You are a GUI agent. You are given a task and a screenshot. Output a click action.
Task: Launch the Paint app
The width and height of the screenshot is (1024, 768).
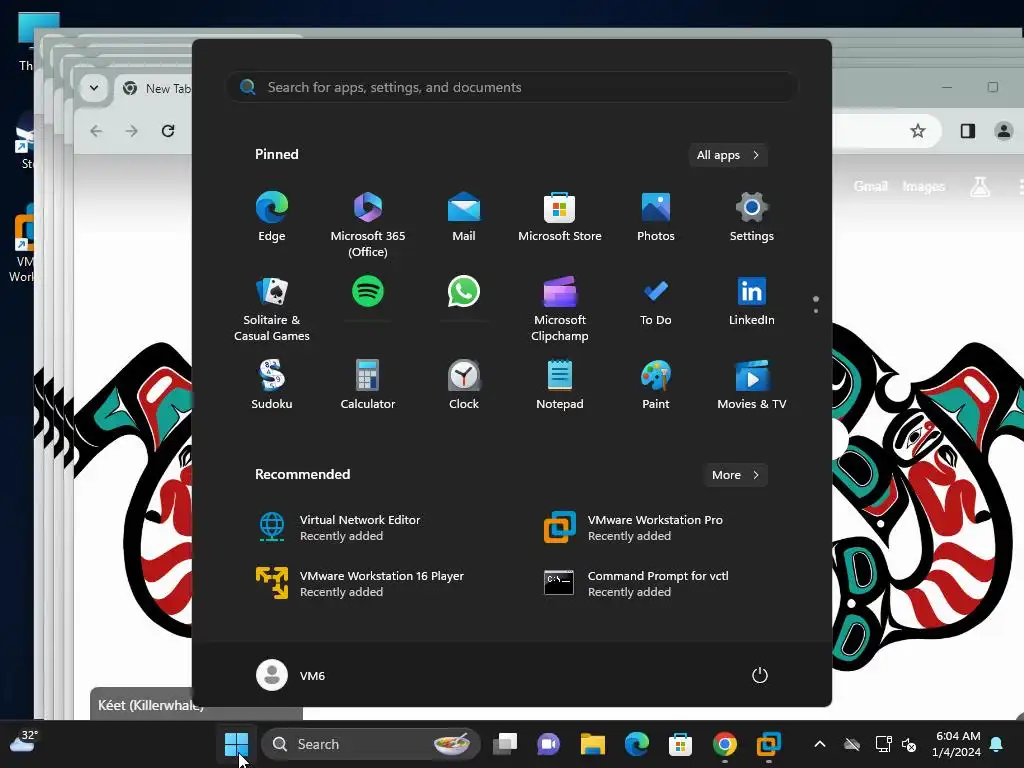tap(656, 385)
